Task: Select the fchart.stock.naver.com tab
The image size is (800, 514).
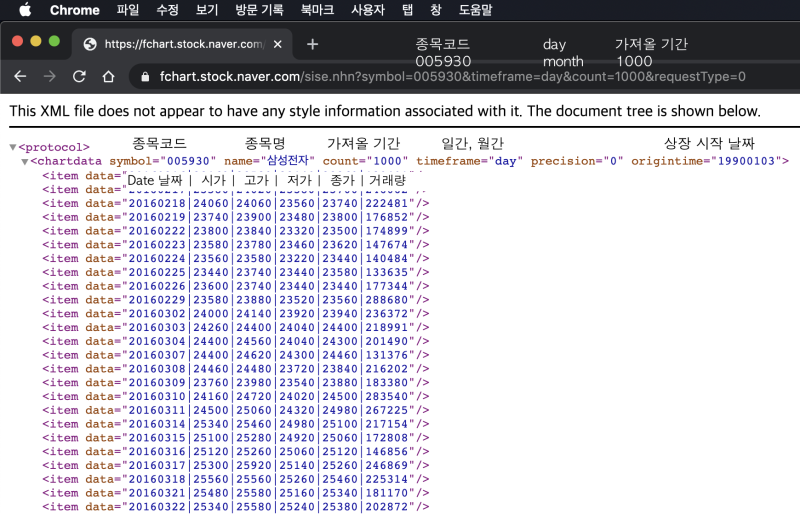Action: 182,44
